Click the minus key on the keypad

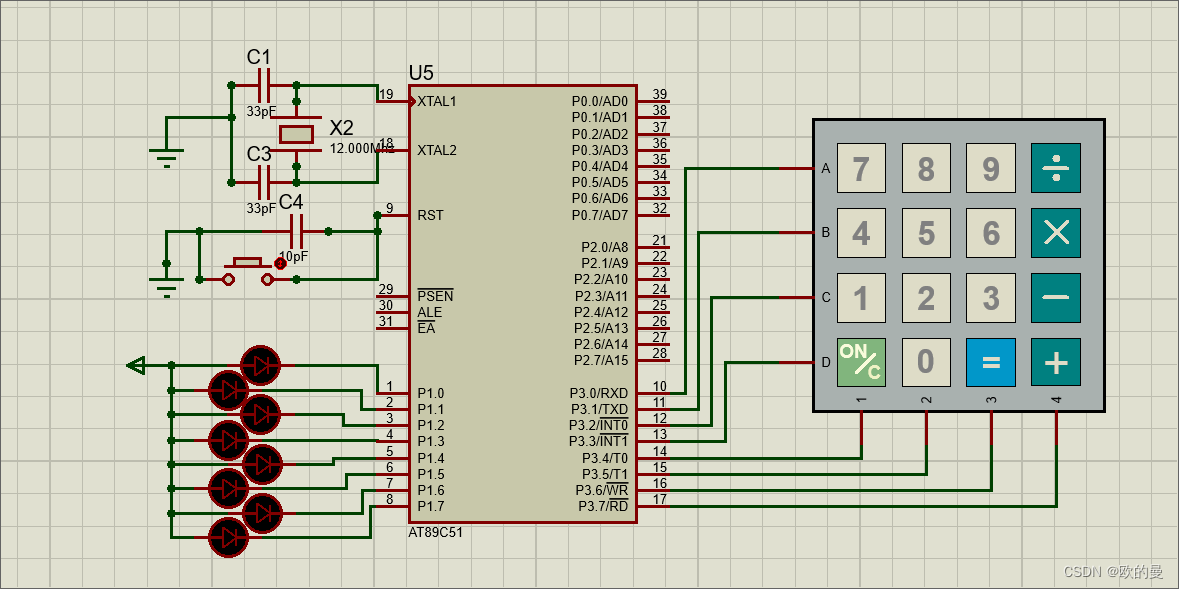coord(1056,298)
